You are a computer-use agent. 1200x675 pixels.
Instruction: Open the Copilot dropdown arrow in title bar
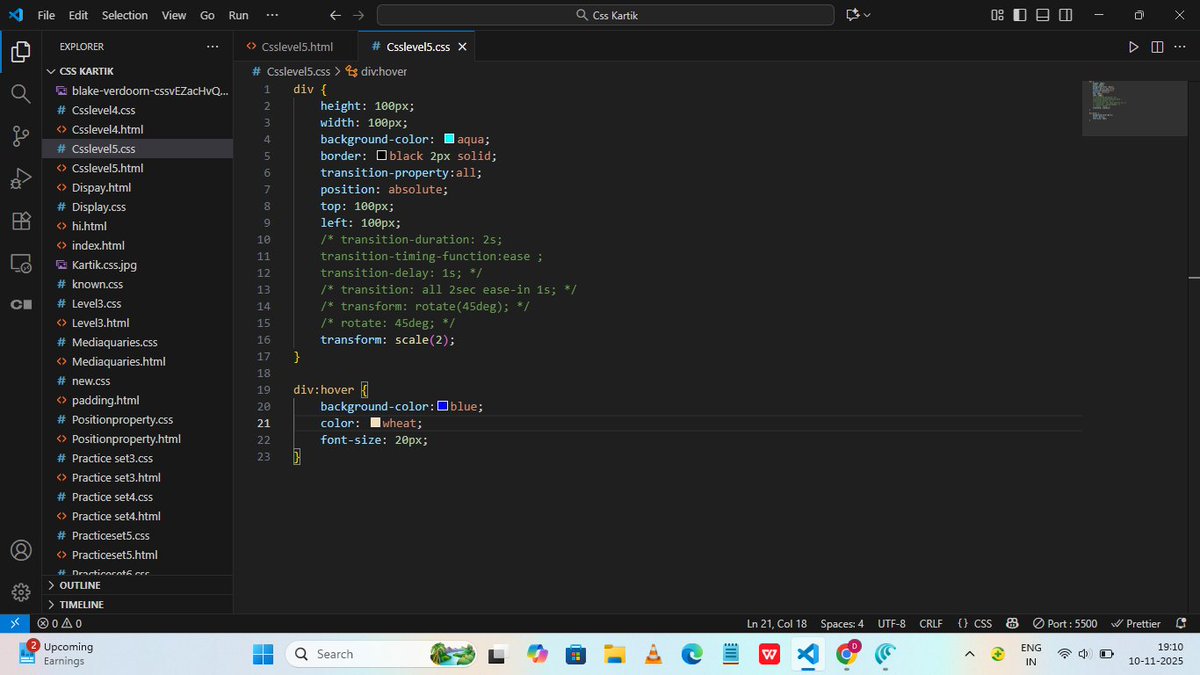(x=867, y=15)
